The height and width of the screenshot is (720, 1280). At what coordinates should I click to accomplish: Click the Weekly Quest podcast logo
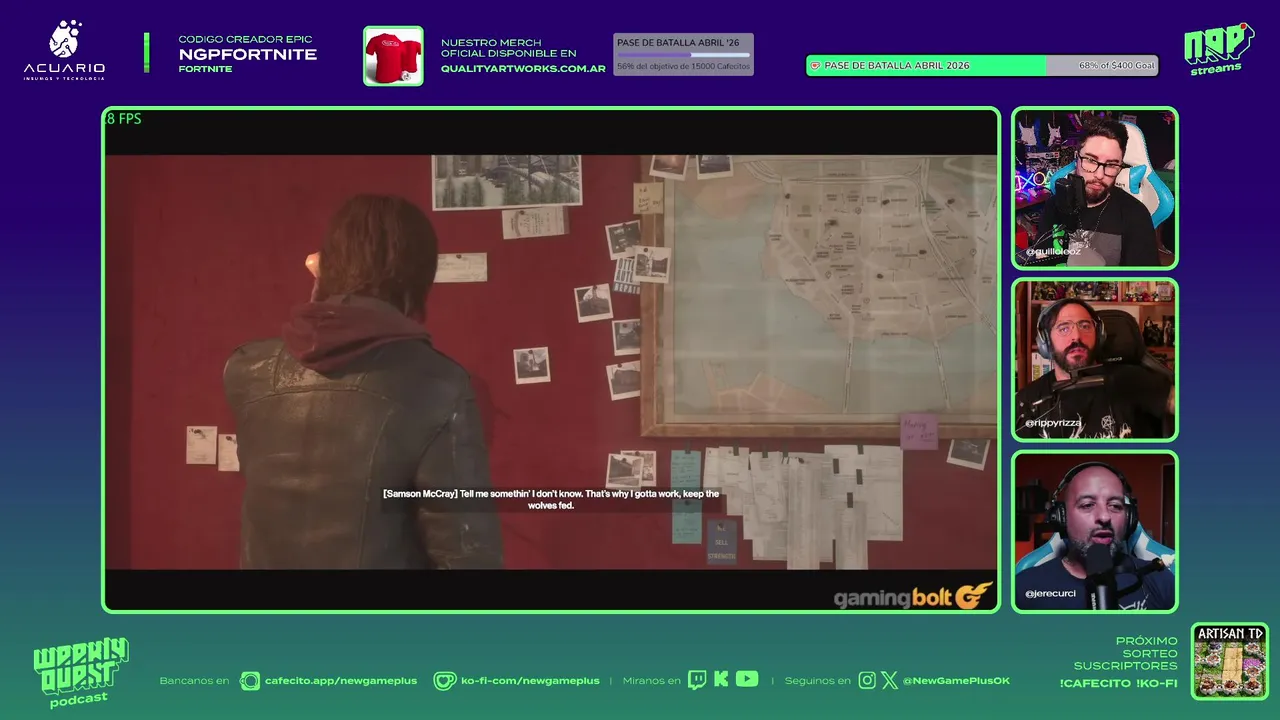(x=80, y=673)
